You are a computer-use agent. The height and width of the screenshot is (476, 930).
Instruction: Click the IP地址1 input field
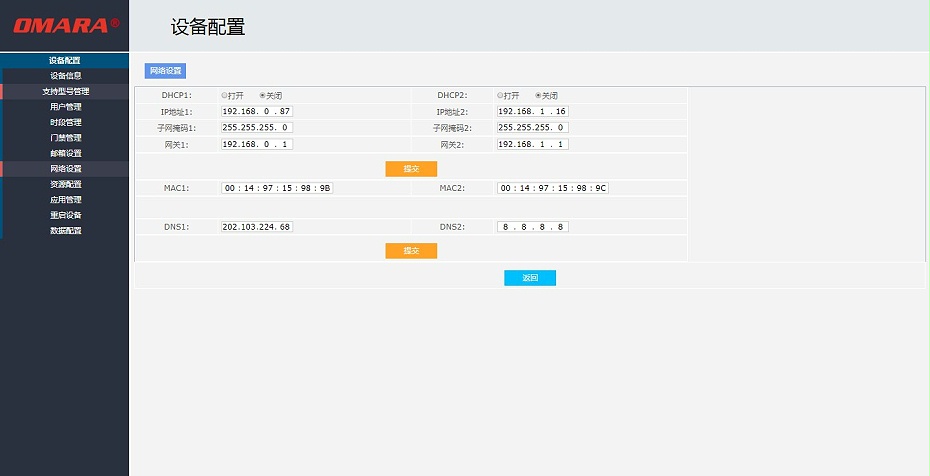(x=256, y=111)
